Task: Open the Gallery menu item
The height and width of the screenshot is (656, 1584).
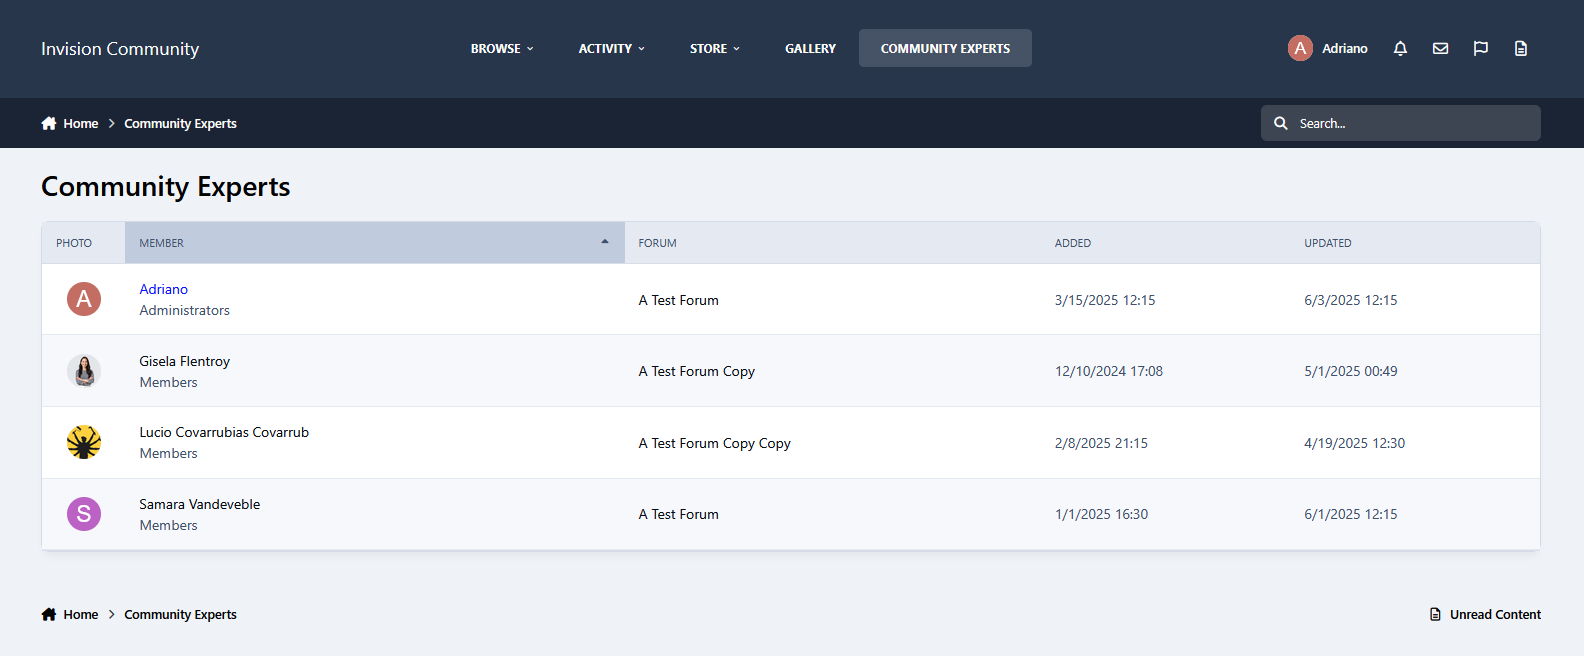Action: tap(810, 48)
